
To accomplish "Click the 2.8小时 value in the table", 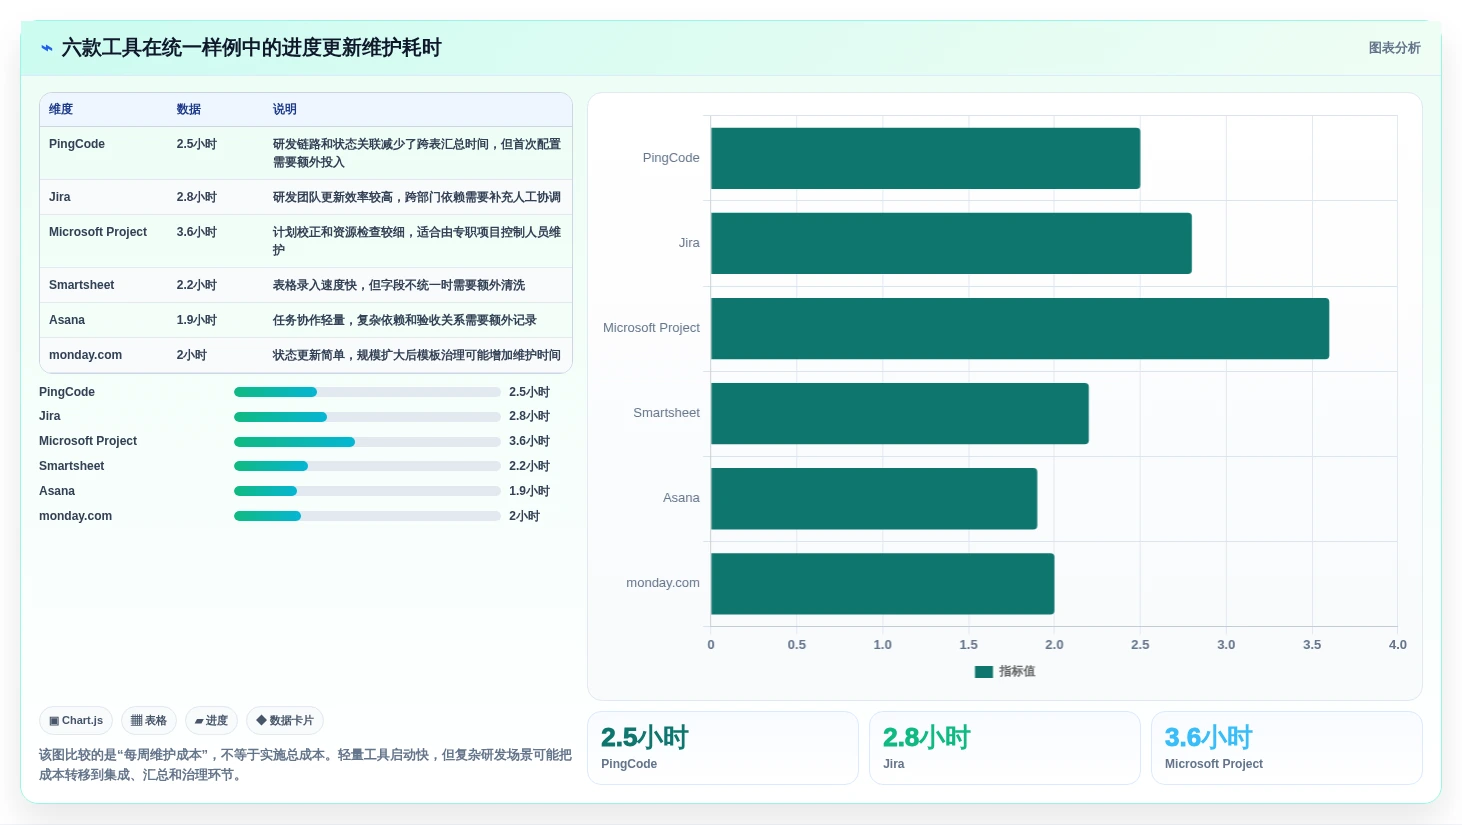I will click(197, 197).
